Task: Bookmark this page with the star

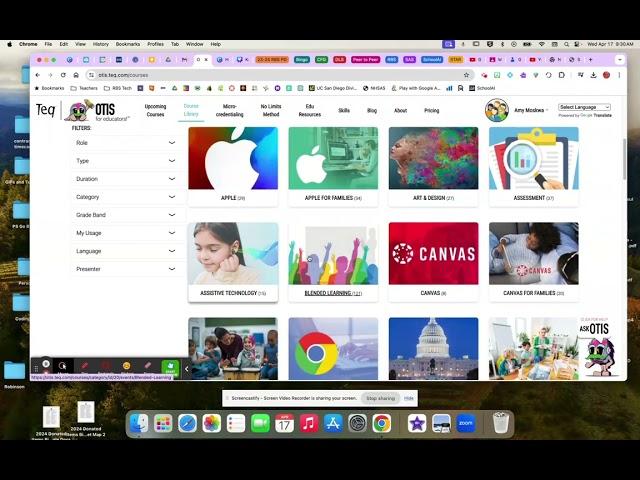Action: click(x=466, y=75)
